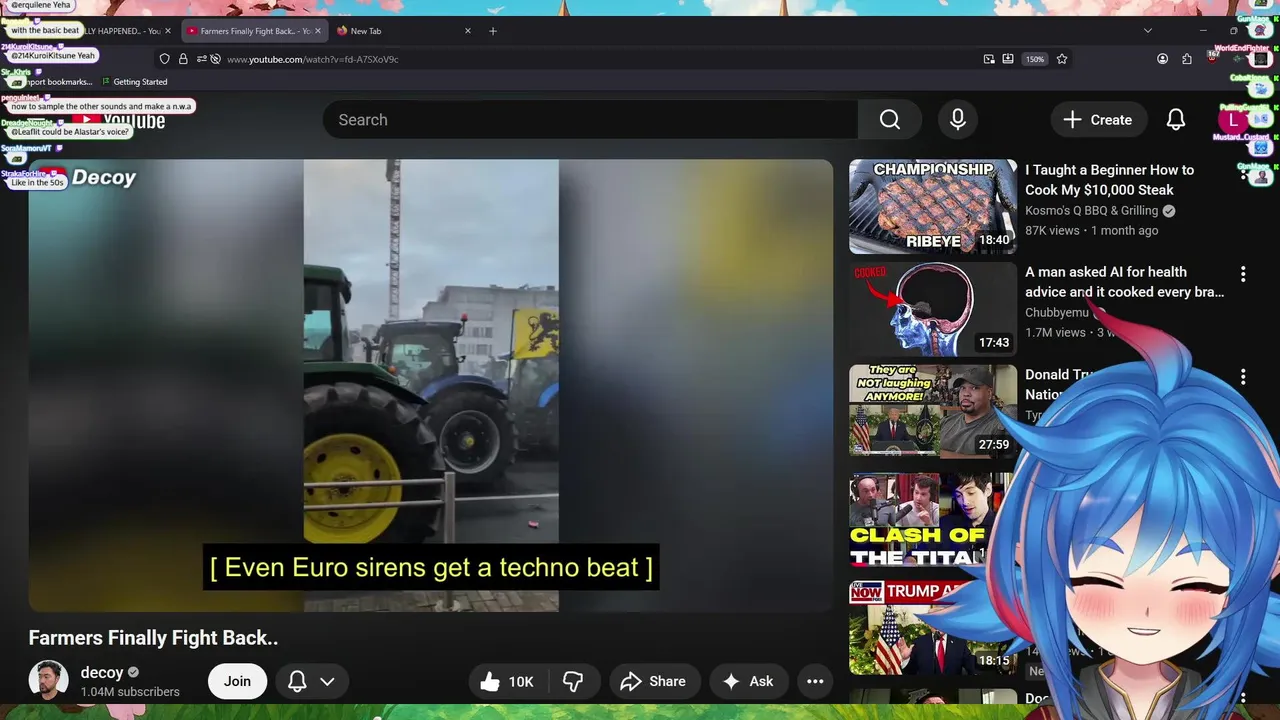Click the magnifier search button
The image size is (1280, 720).
(x=890, y=120)
